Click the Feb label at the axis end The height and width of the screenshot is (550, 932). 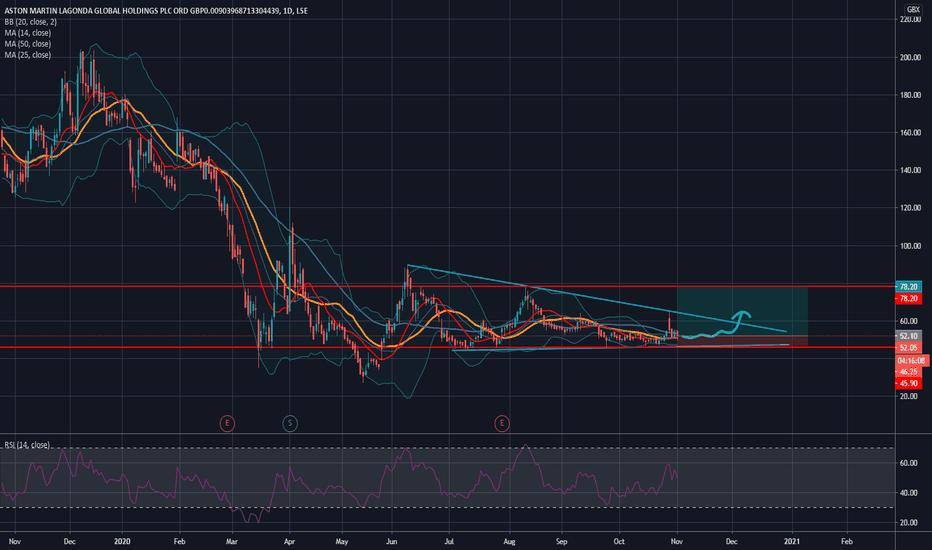846,542
